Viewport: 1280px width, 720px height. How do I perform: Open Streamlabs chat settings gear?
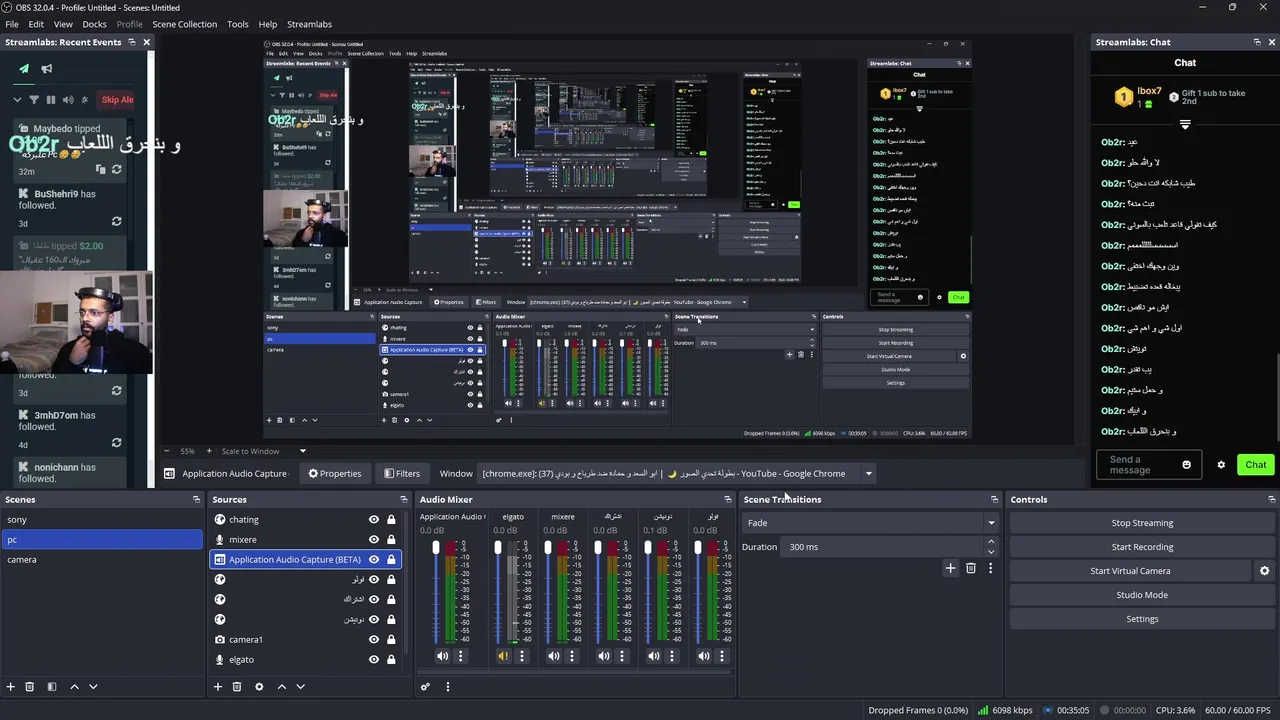tap(1220, 465)
